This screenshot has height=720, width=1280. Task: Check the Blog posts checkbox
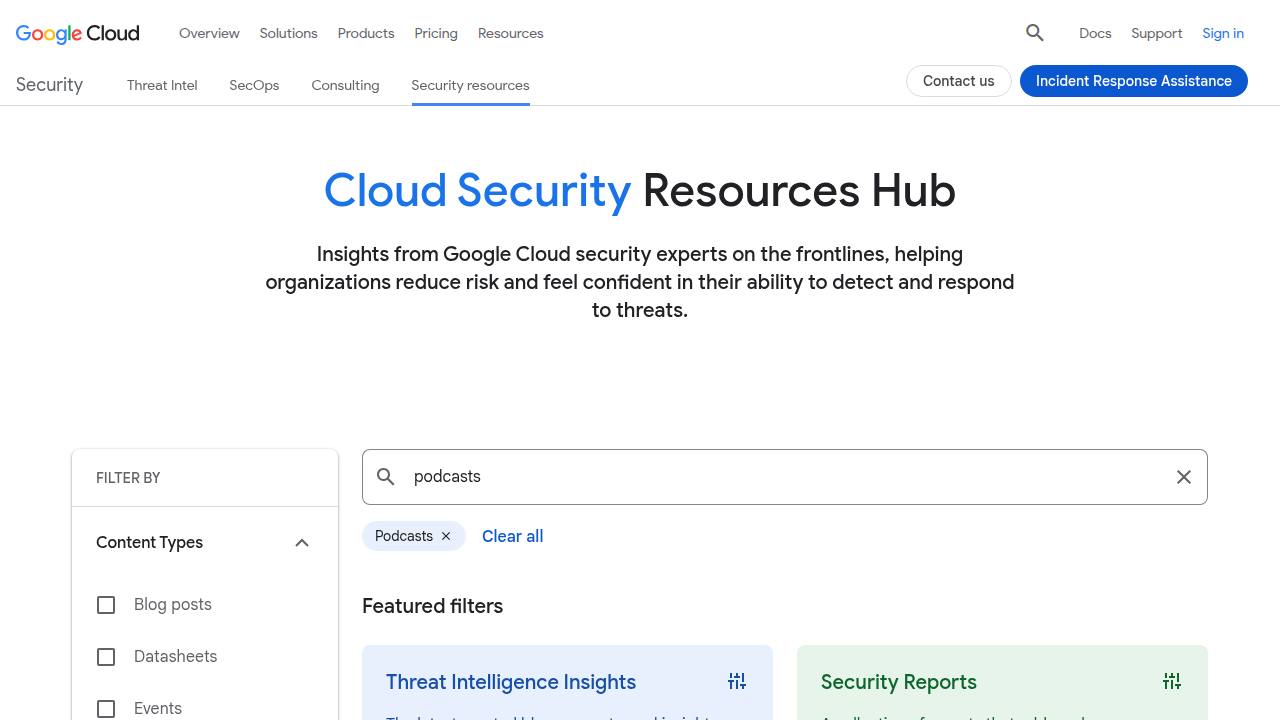(x=106, y=605)
